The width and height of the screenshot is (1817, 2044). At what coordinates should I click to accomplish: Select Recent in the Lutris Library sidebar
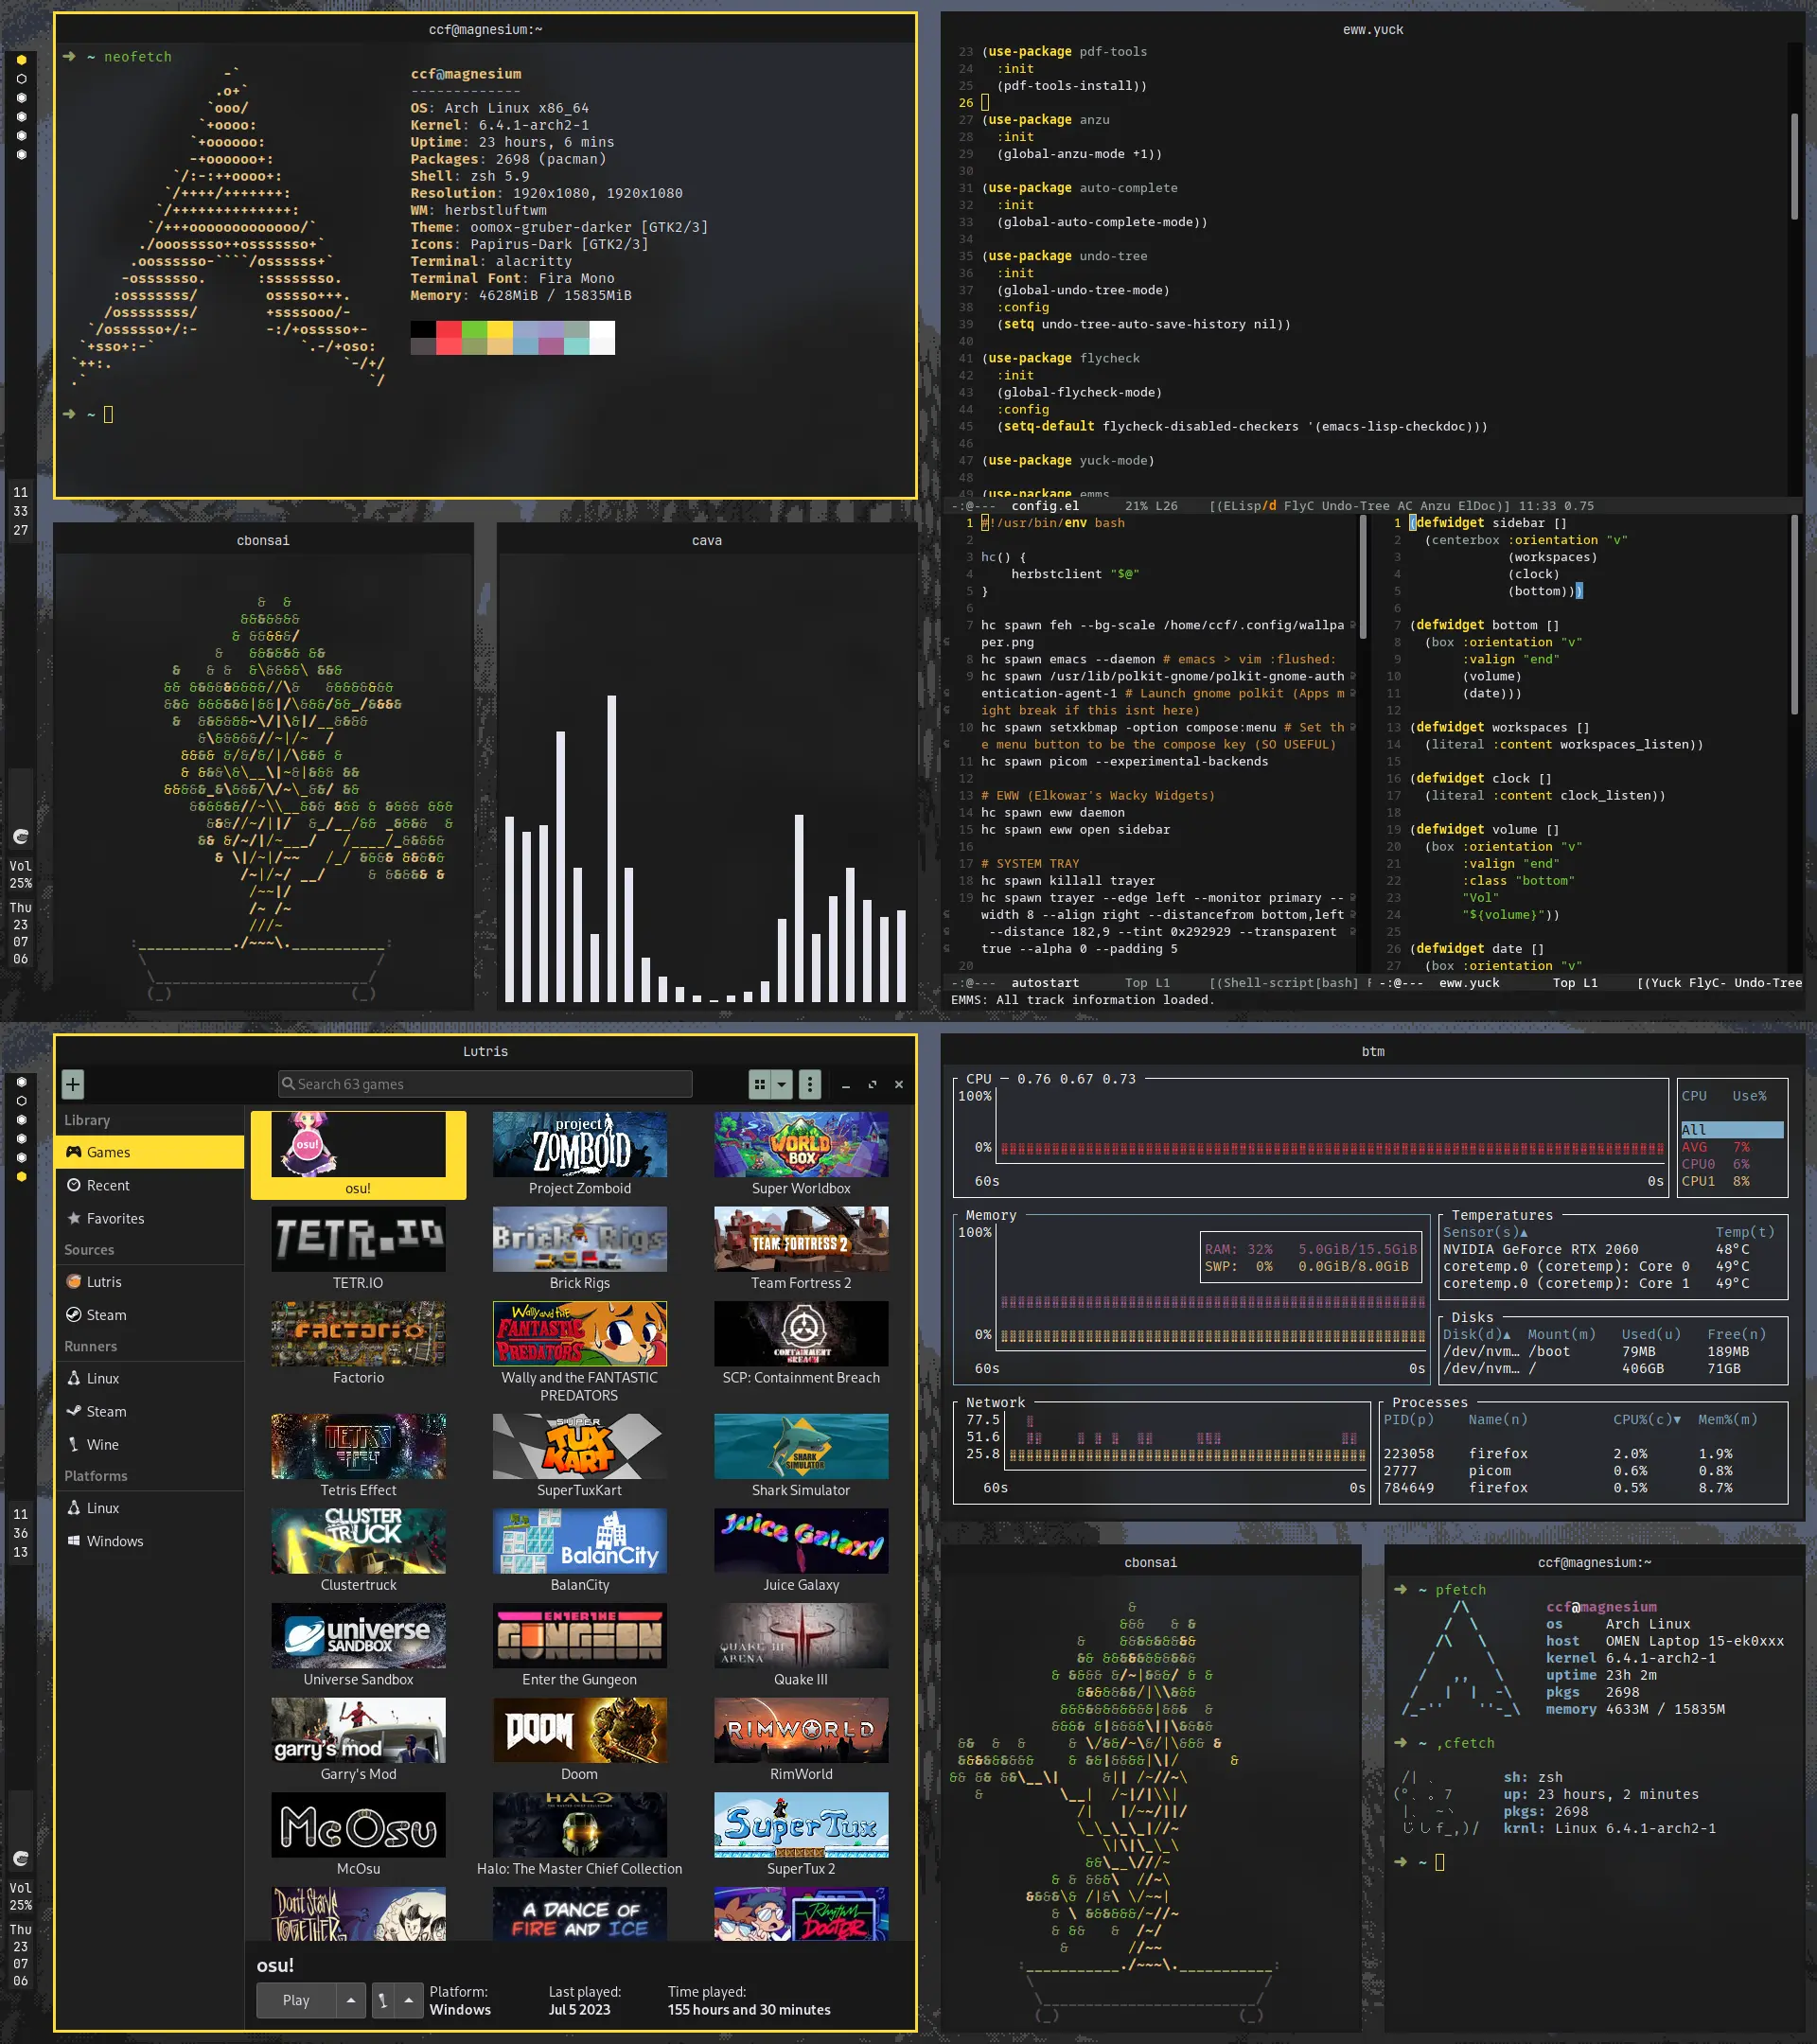150,1185
